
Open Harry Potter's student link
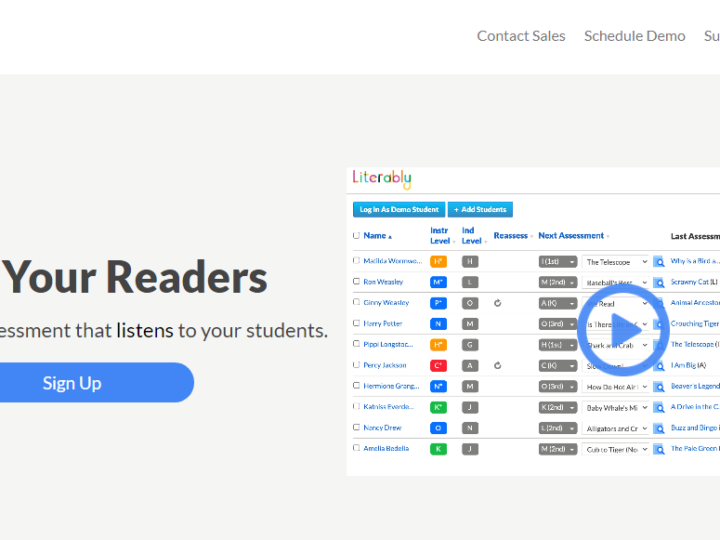point(382,324)
